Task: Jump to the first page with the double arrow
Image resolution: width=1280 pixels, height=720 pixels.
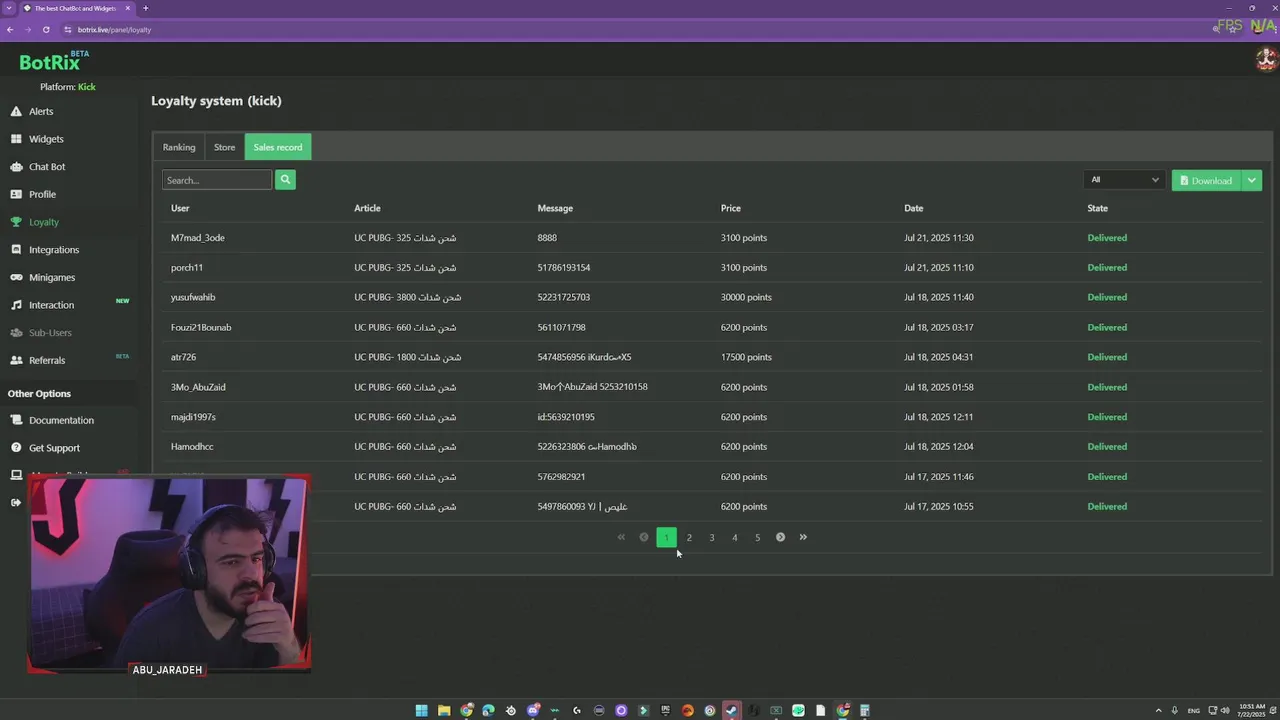Action: (621, 537)
